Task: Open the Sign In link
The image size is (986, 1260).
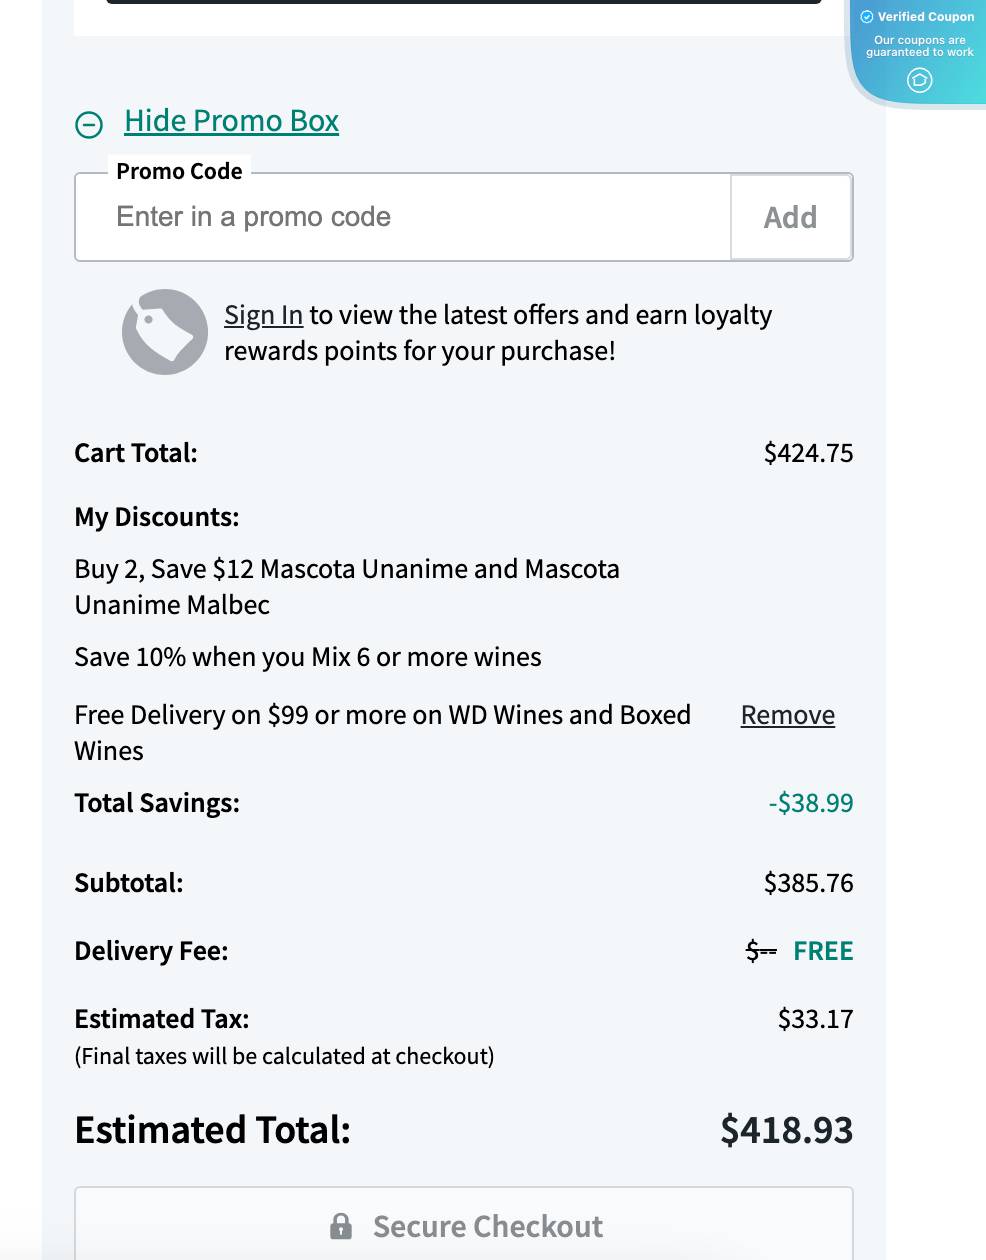Action: (263, 315)
